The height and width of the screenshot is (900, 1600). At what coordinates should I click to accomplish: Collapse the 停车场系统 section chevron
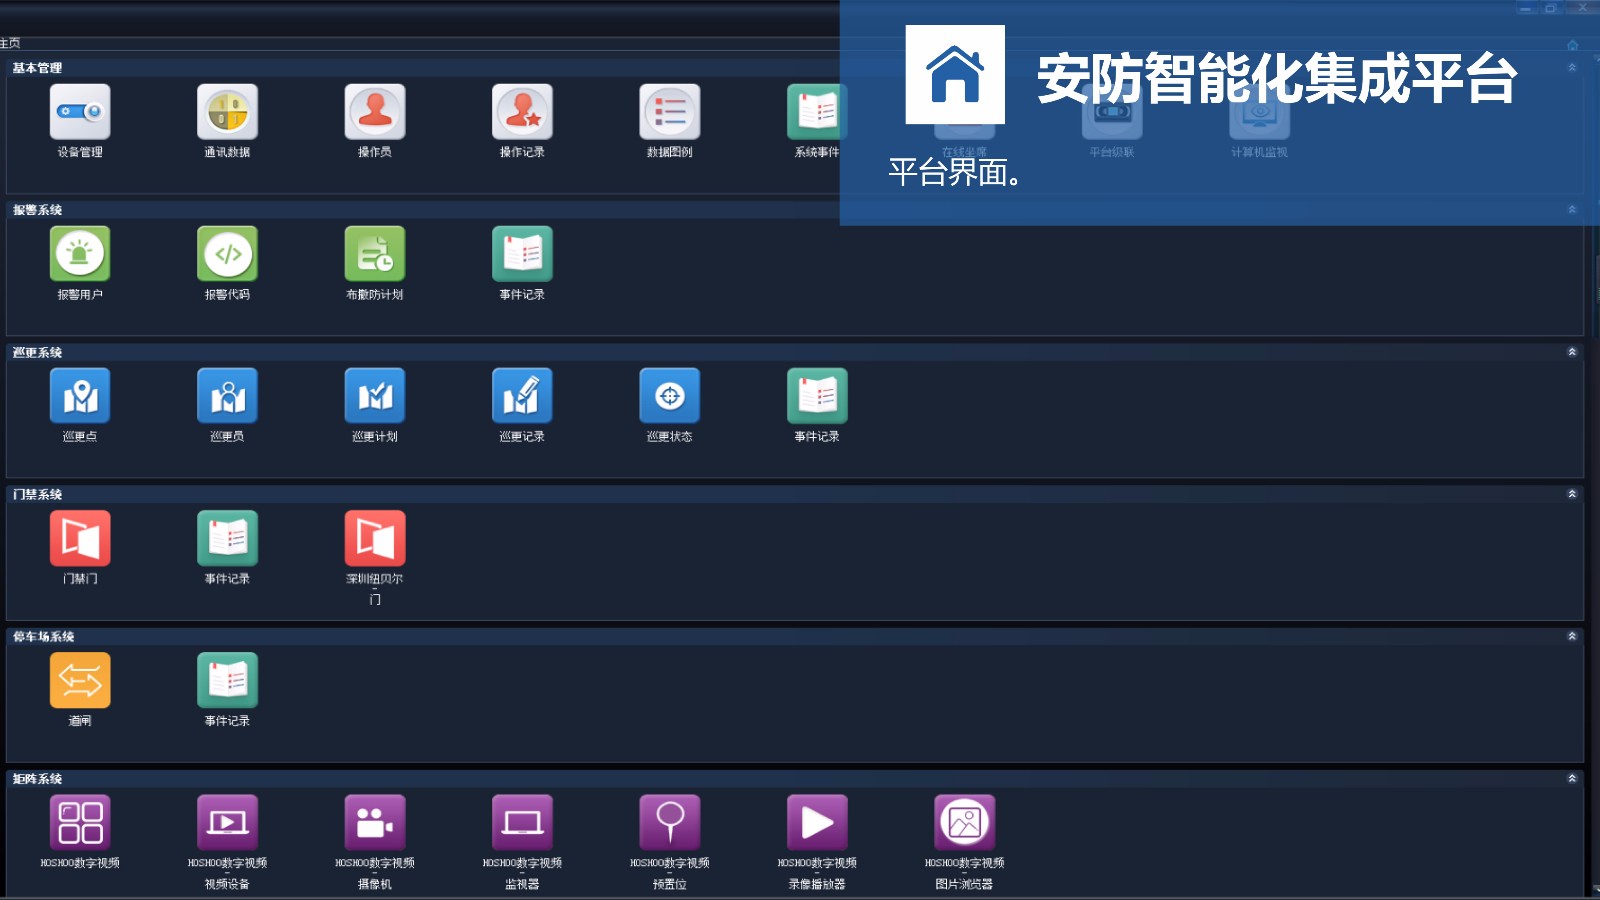point(1572,636)
